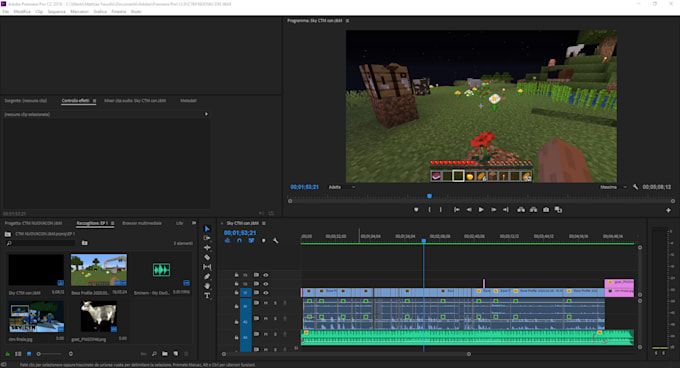Toggle linked selection in timeline
The image size is (680, 368).
(251, 241)
